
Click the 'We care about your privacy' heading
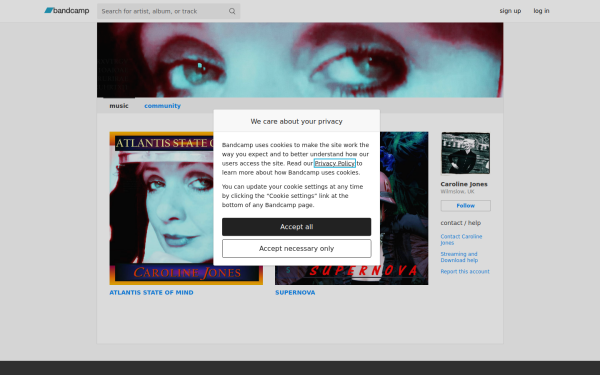[x=297, y=121]
